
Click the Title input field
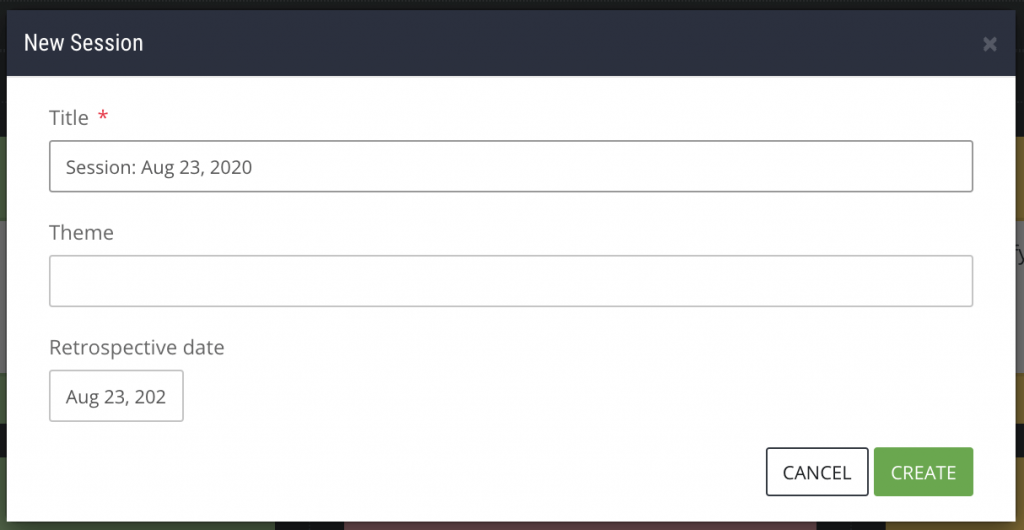click(510, 166)
